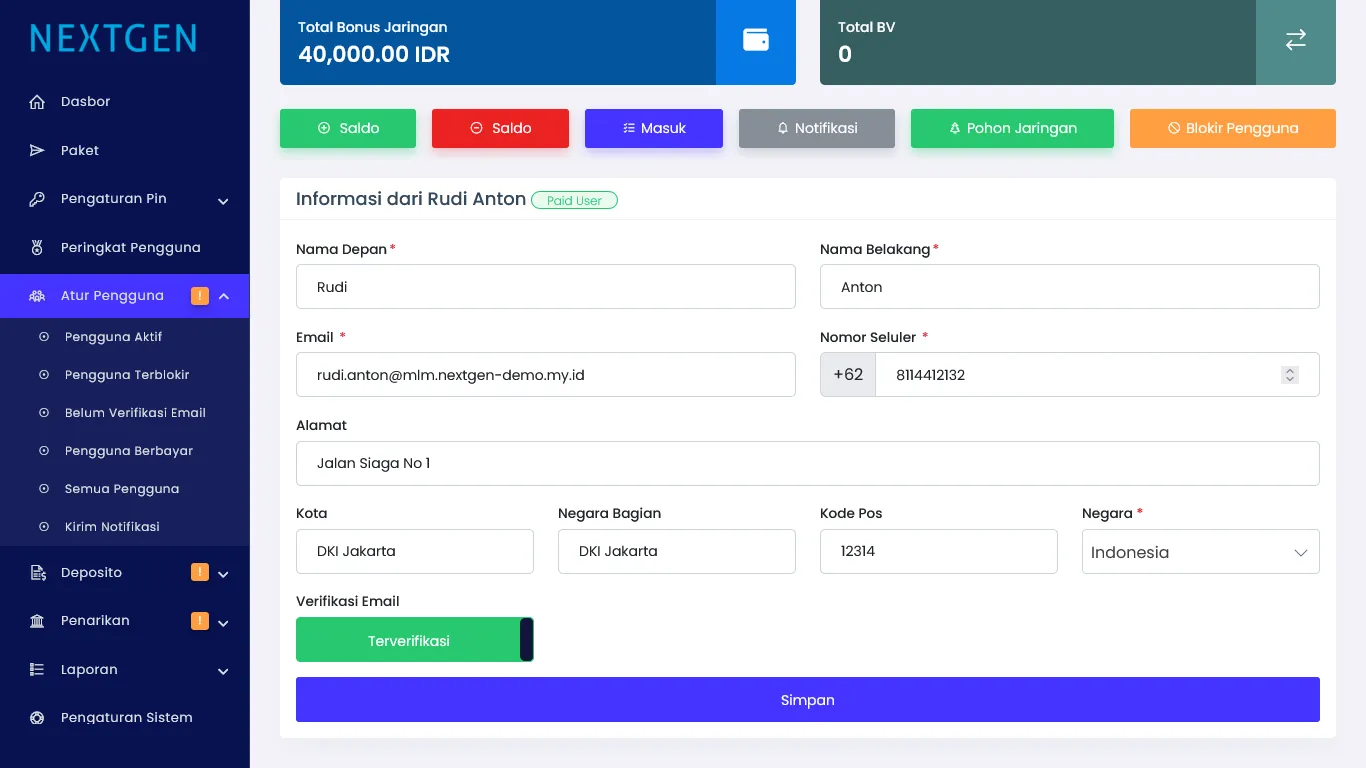Viewport: 1366px width, 768px height.
Task: Click the medal icon beside Peringkat Pengguna
Action: pyautogui.click(x=37, y=248)
